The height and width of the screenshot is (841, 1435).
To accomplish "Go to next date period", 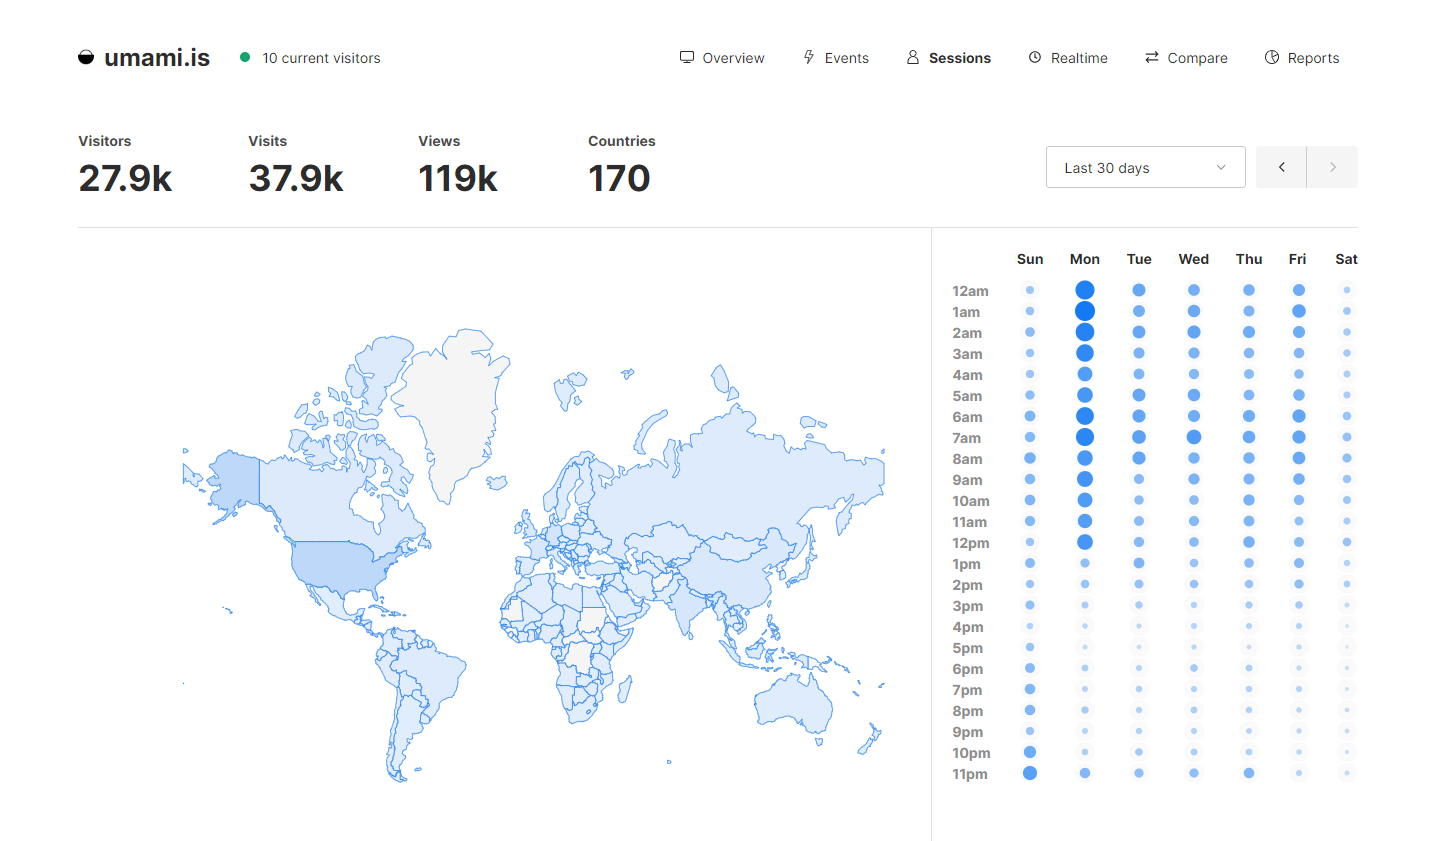I will pos(1332,167).
